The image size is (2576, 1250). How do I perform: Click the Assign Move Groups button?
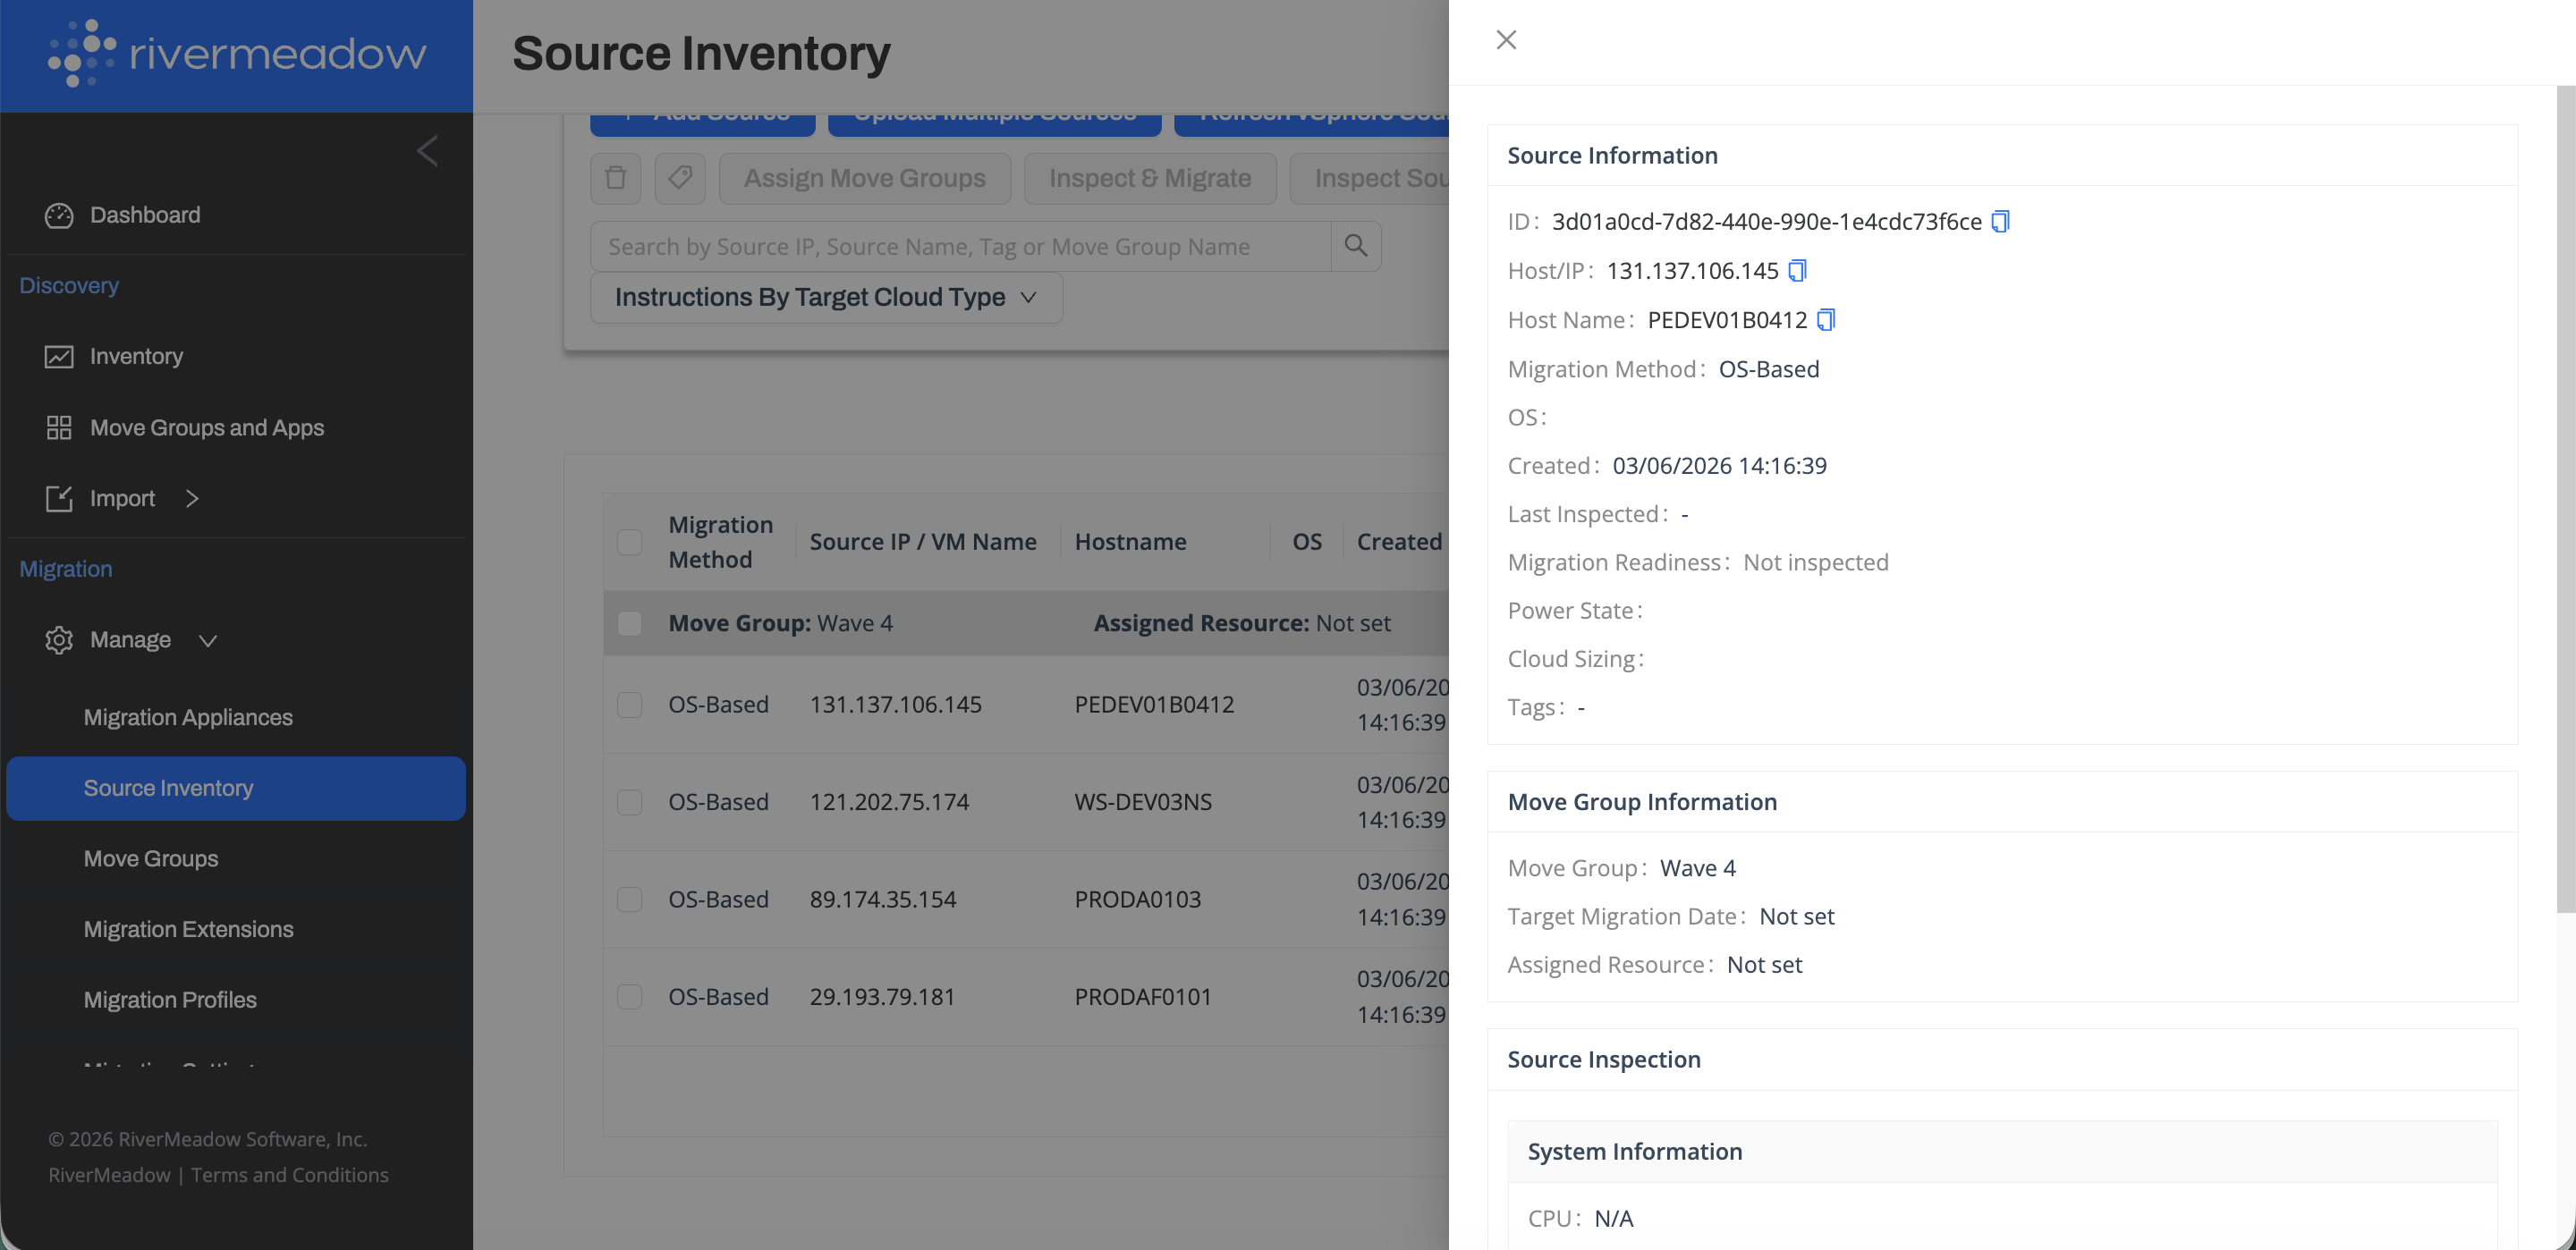click(864, 178)
